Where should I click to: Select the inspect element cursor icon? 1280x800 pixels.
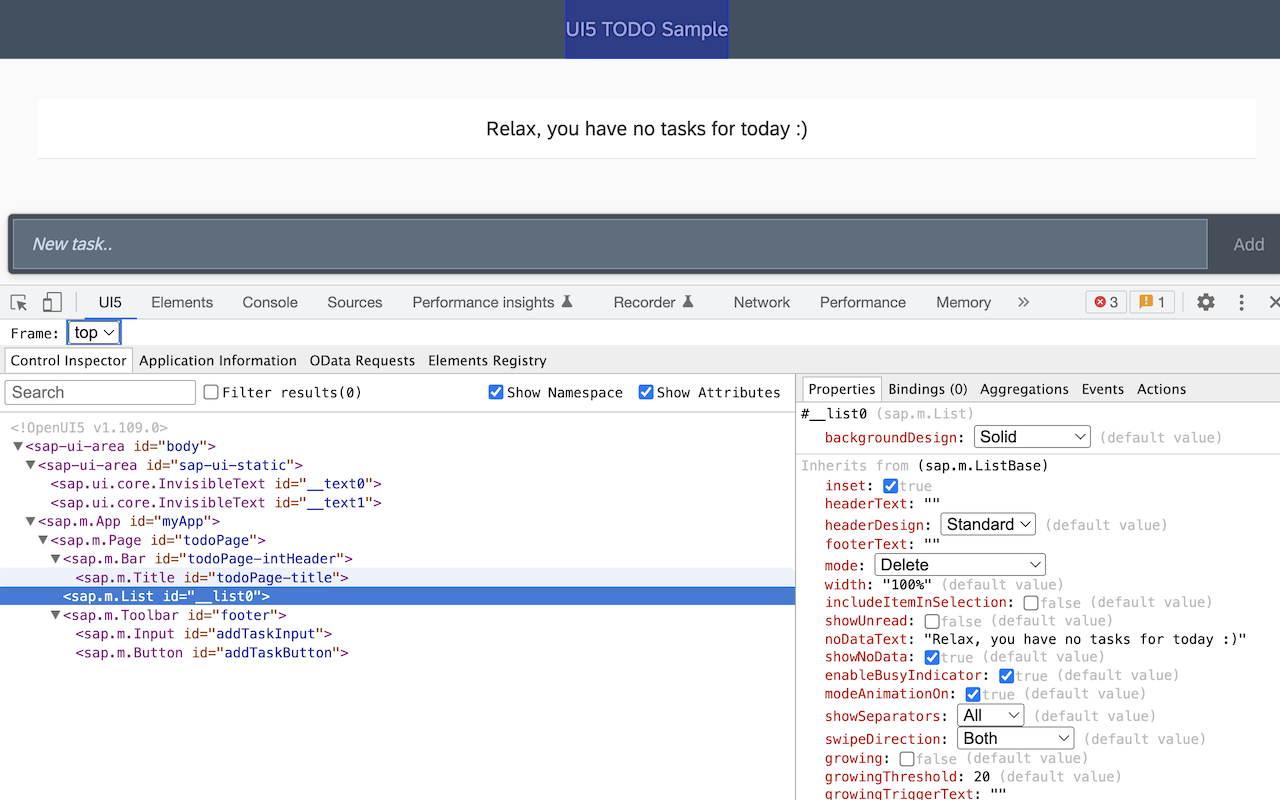coord(17,301)
